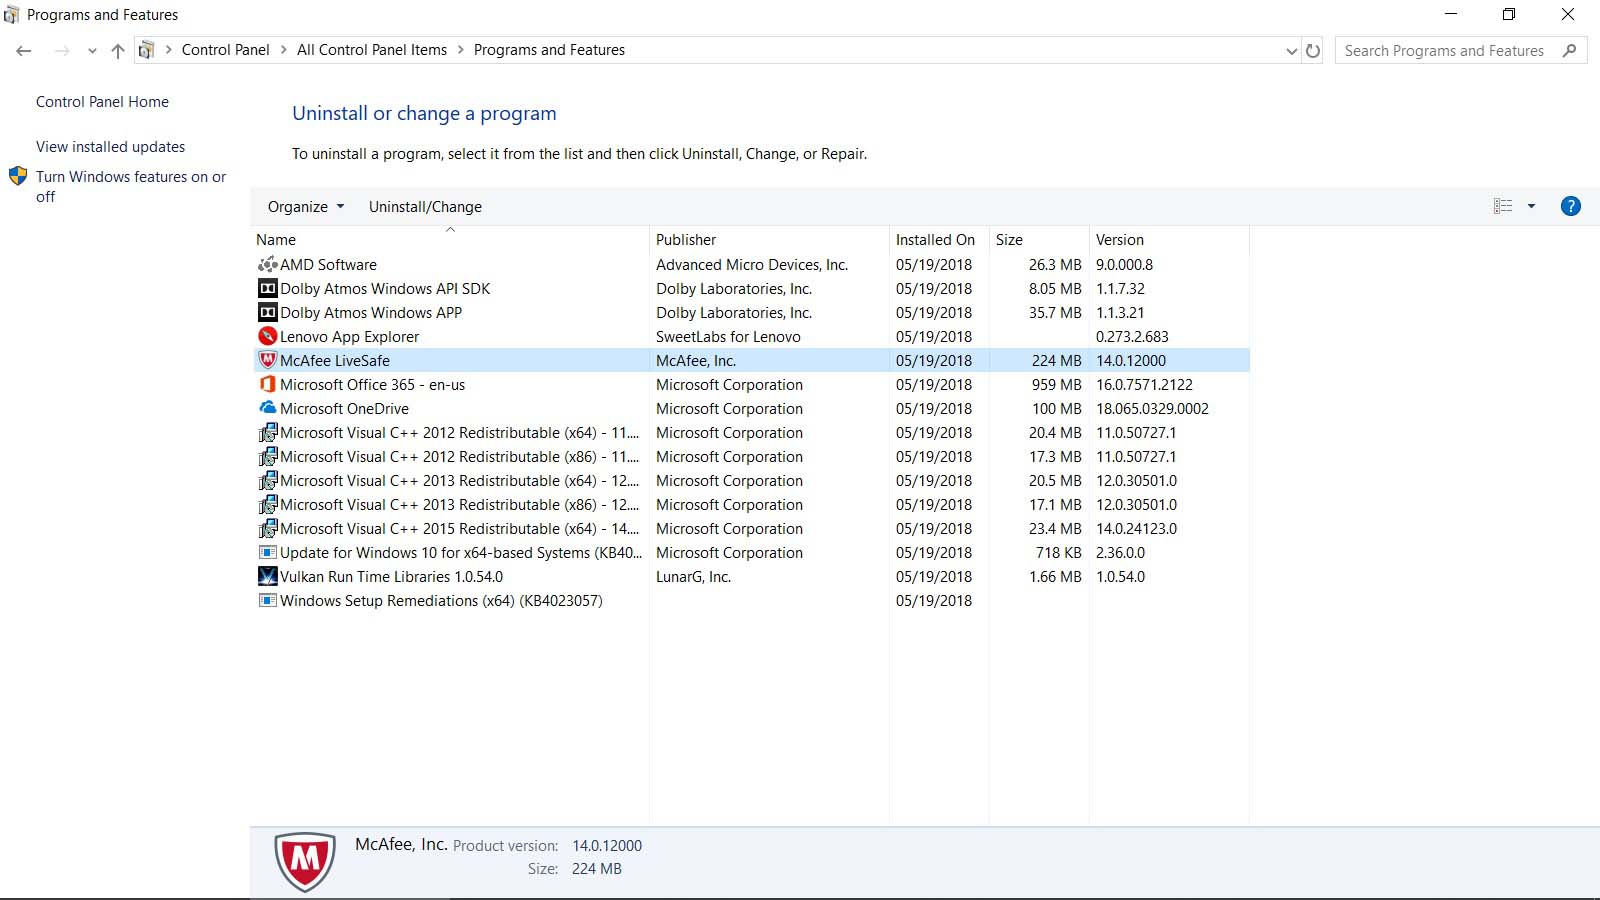Click the Visual C++ 2013 Redistributable (x64) icon

coord(268,481)
